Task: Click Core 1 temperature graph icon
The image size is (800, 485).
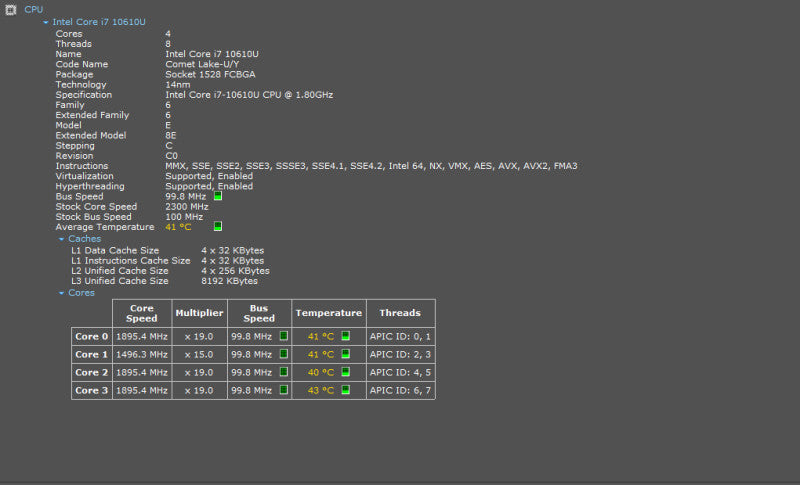Action: (x=345, y=354)
